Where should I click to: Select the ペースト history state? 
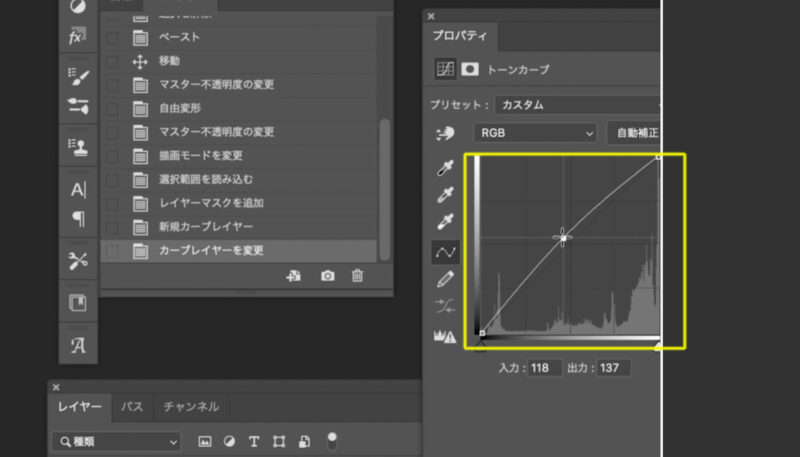coord(239,38)
